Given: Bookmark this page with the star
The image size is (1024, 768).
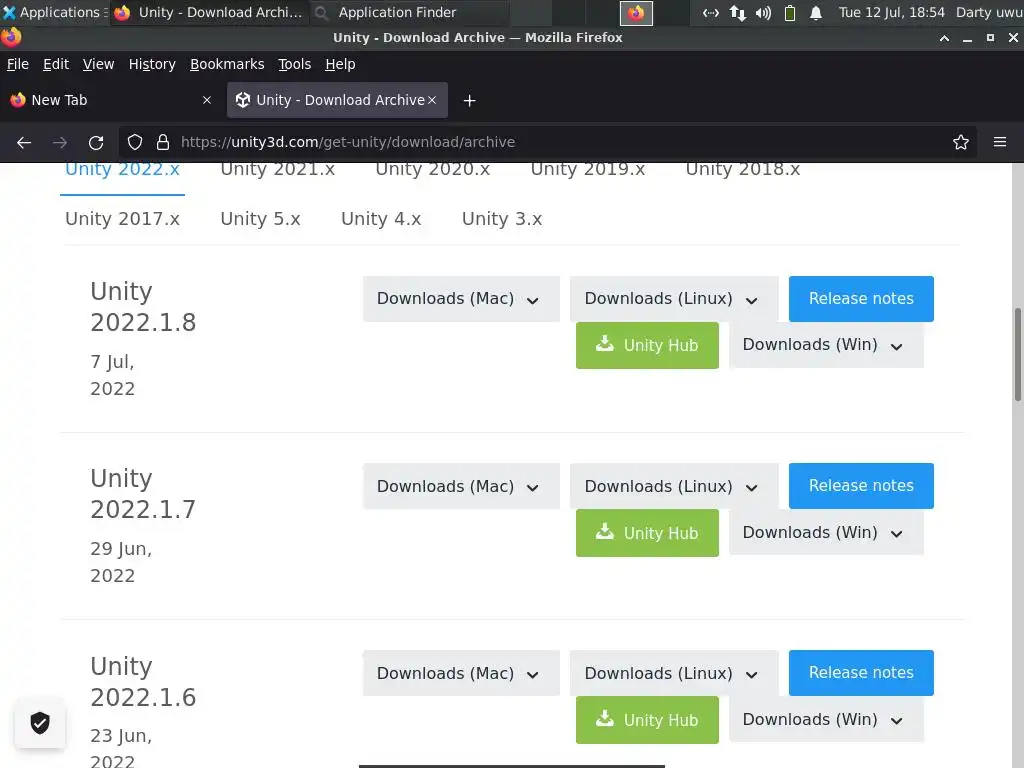Looking at the screenshot, I should pyautogui.click(x=961, y=142).
